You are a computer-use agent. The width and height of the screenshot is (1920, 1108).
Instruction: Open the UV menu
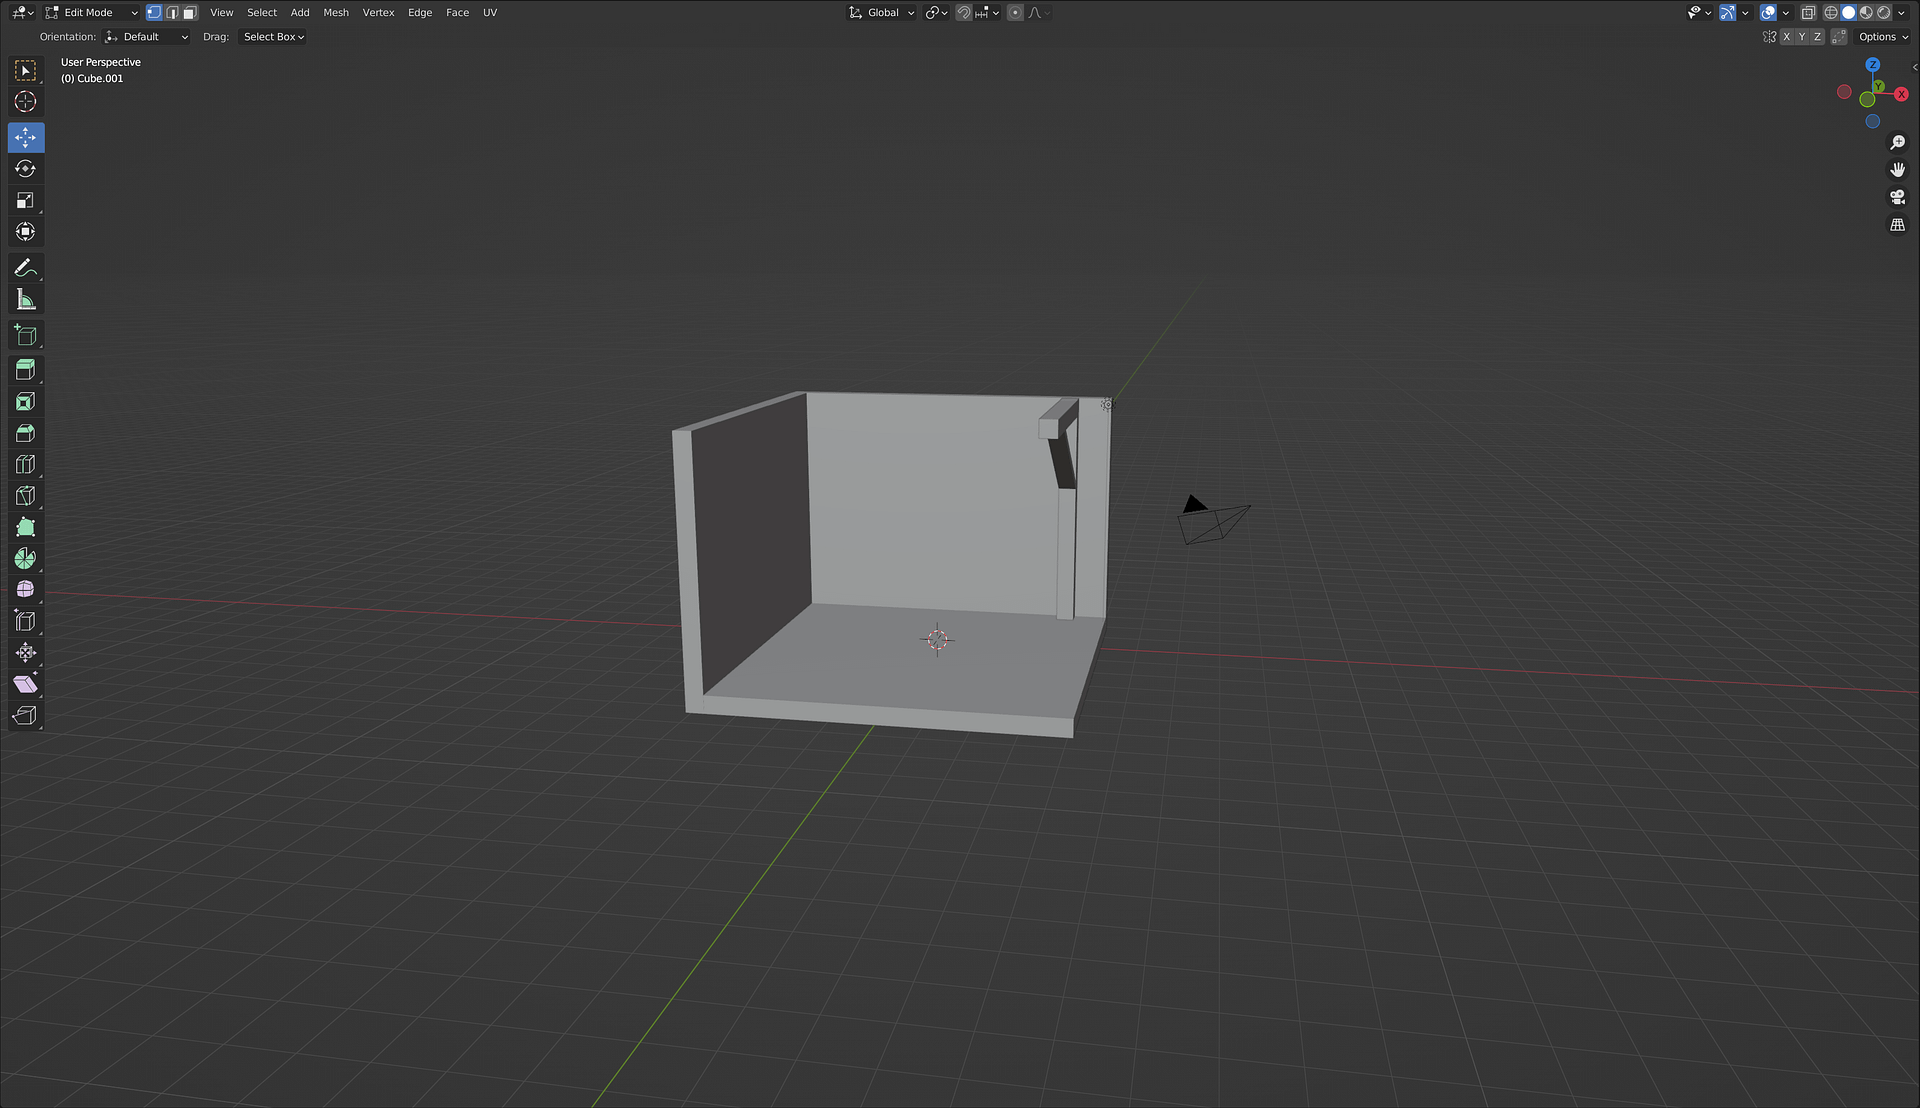(490, 13)
